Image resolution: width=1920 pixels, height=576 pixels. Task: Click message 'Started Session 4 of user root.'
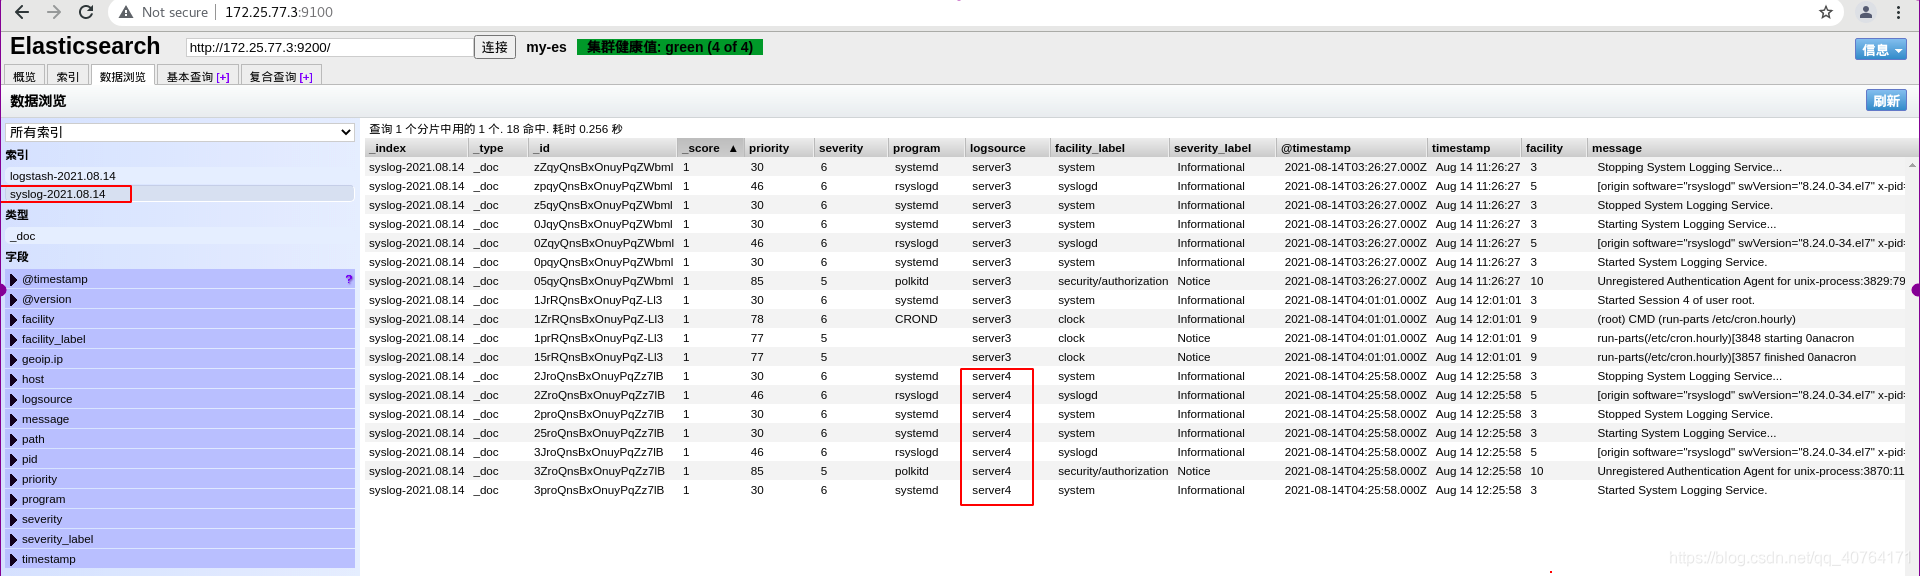[x=1675, y=300]
